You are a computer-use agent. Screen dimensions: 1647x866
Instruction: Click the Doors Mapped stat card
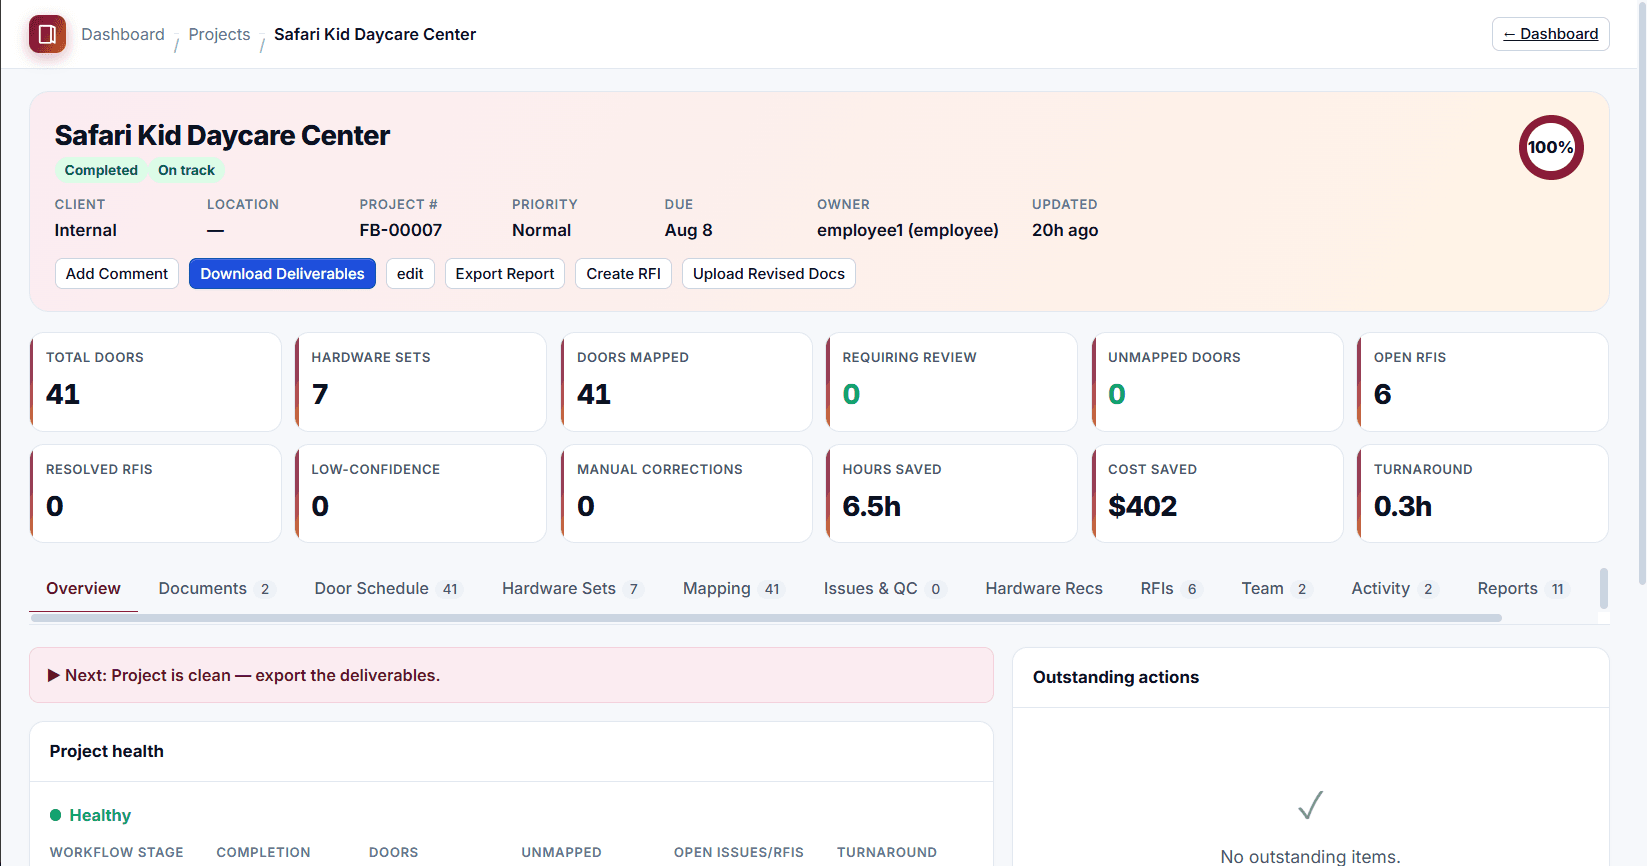[687, 382]
